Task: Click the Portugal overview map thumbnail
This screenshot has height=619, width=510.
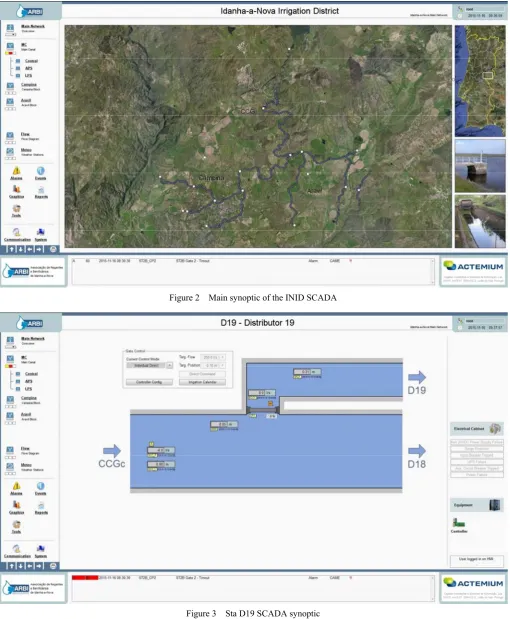Action: pos(480,81)
